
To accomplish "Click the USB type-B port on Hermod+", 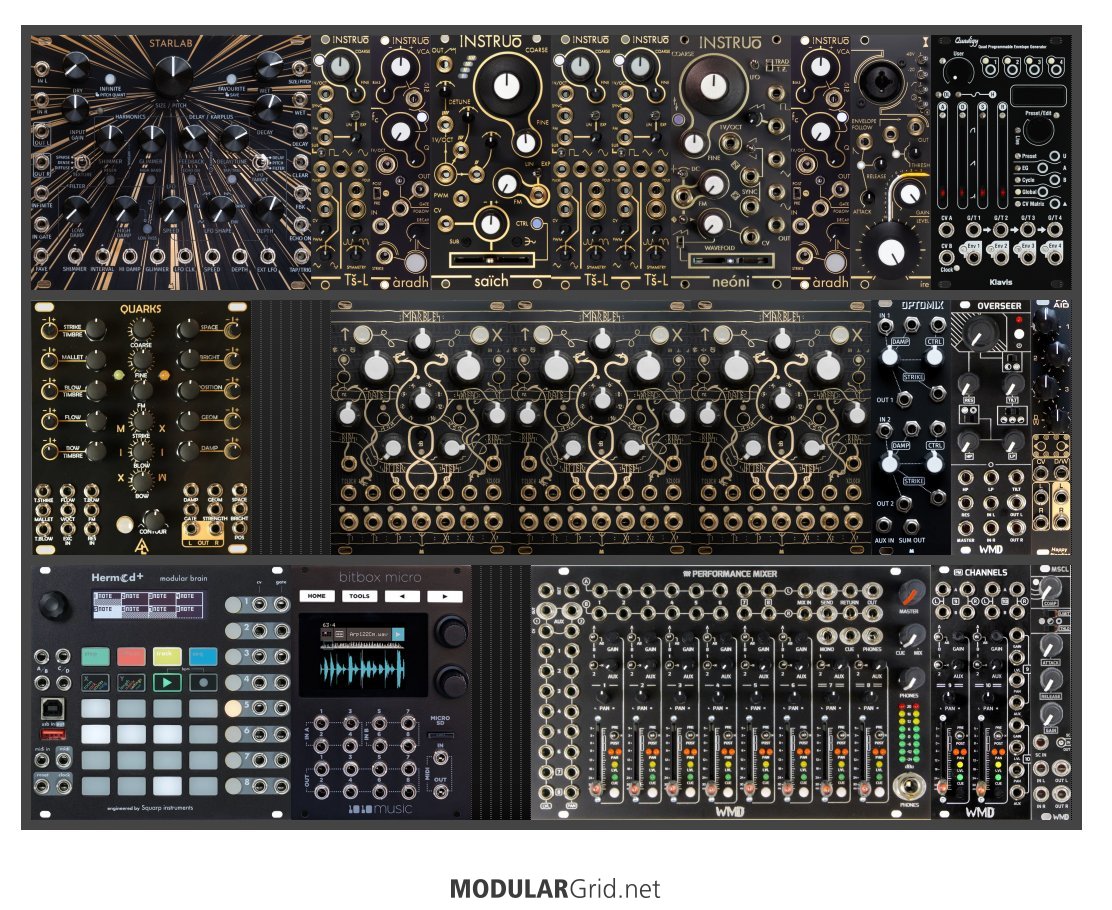I will (x=54, y=707).
